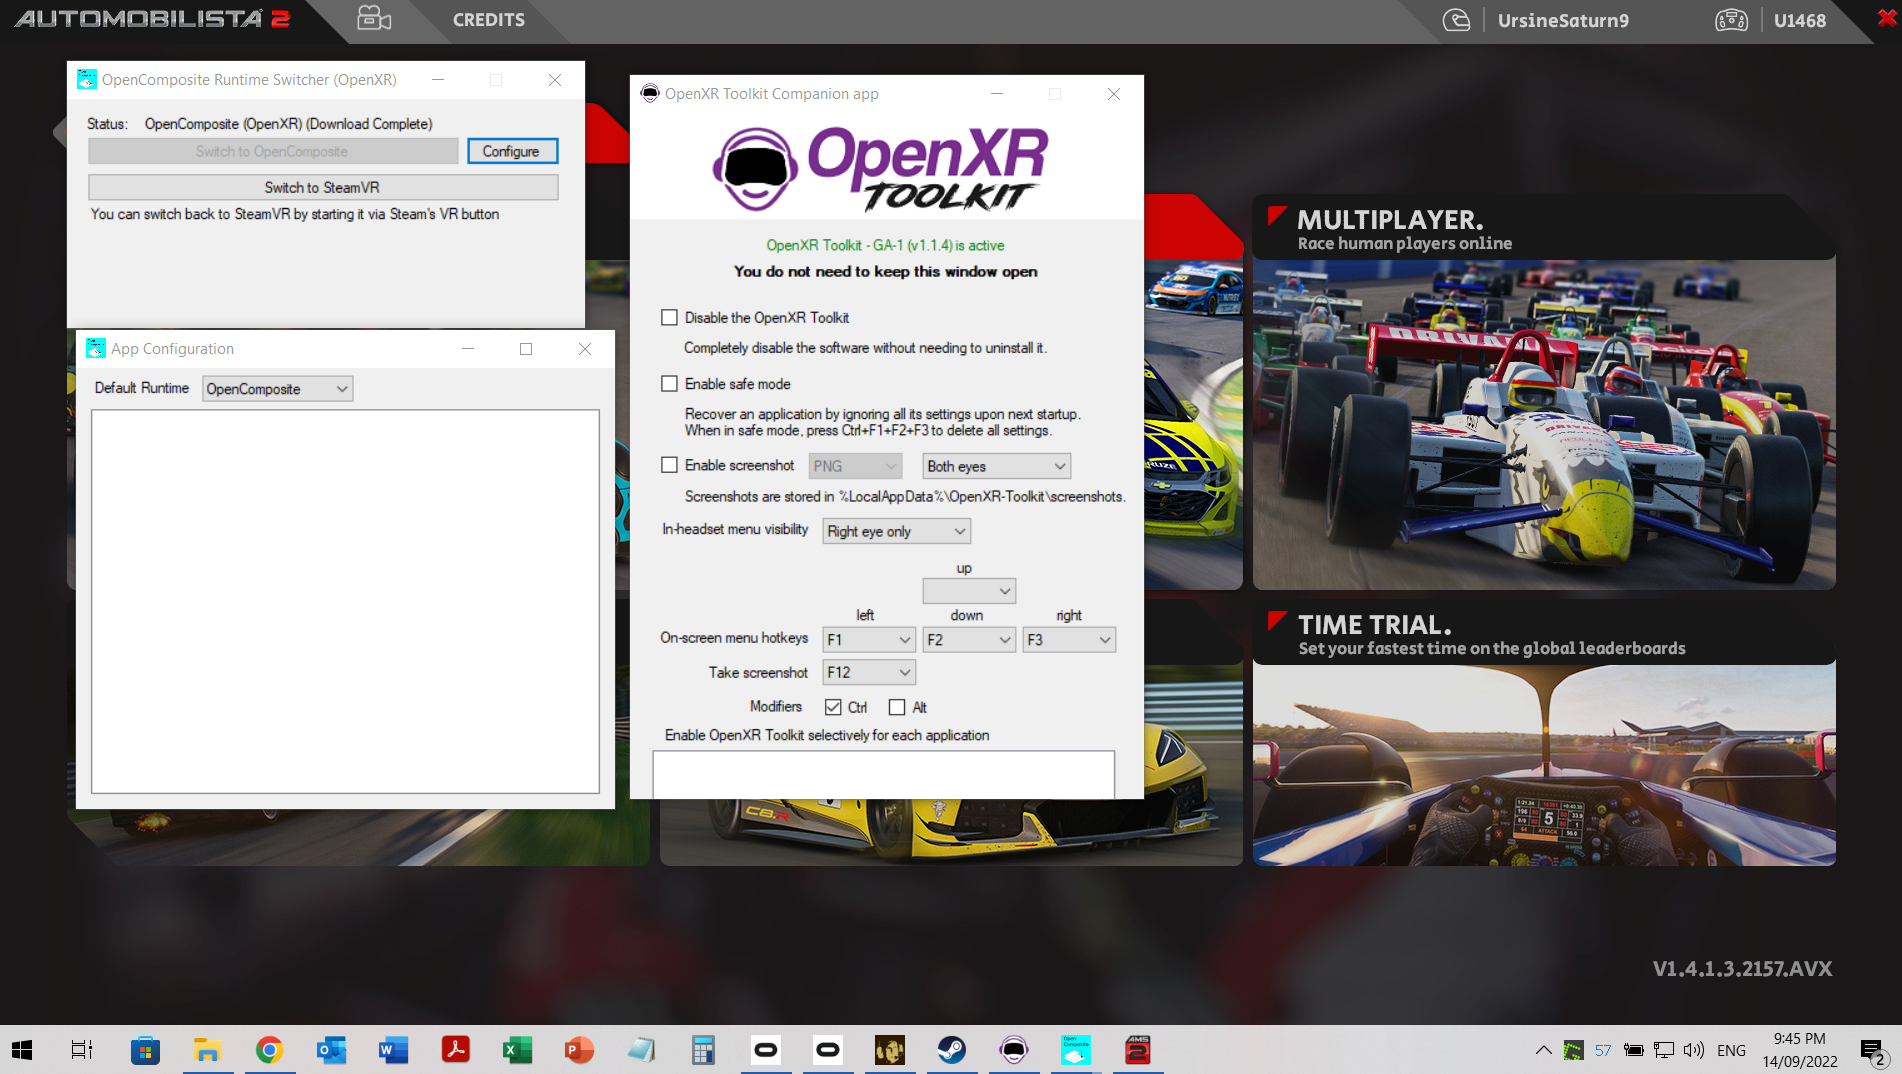This screenshot has width=1902, height=1074.
Task: Open Microsoft Store from taskbar
Action: [145, 1050]
